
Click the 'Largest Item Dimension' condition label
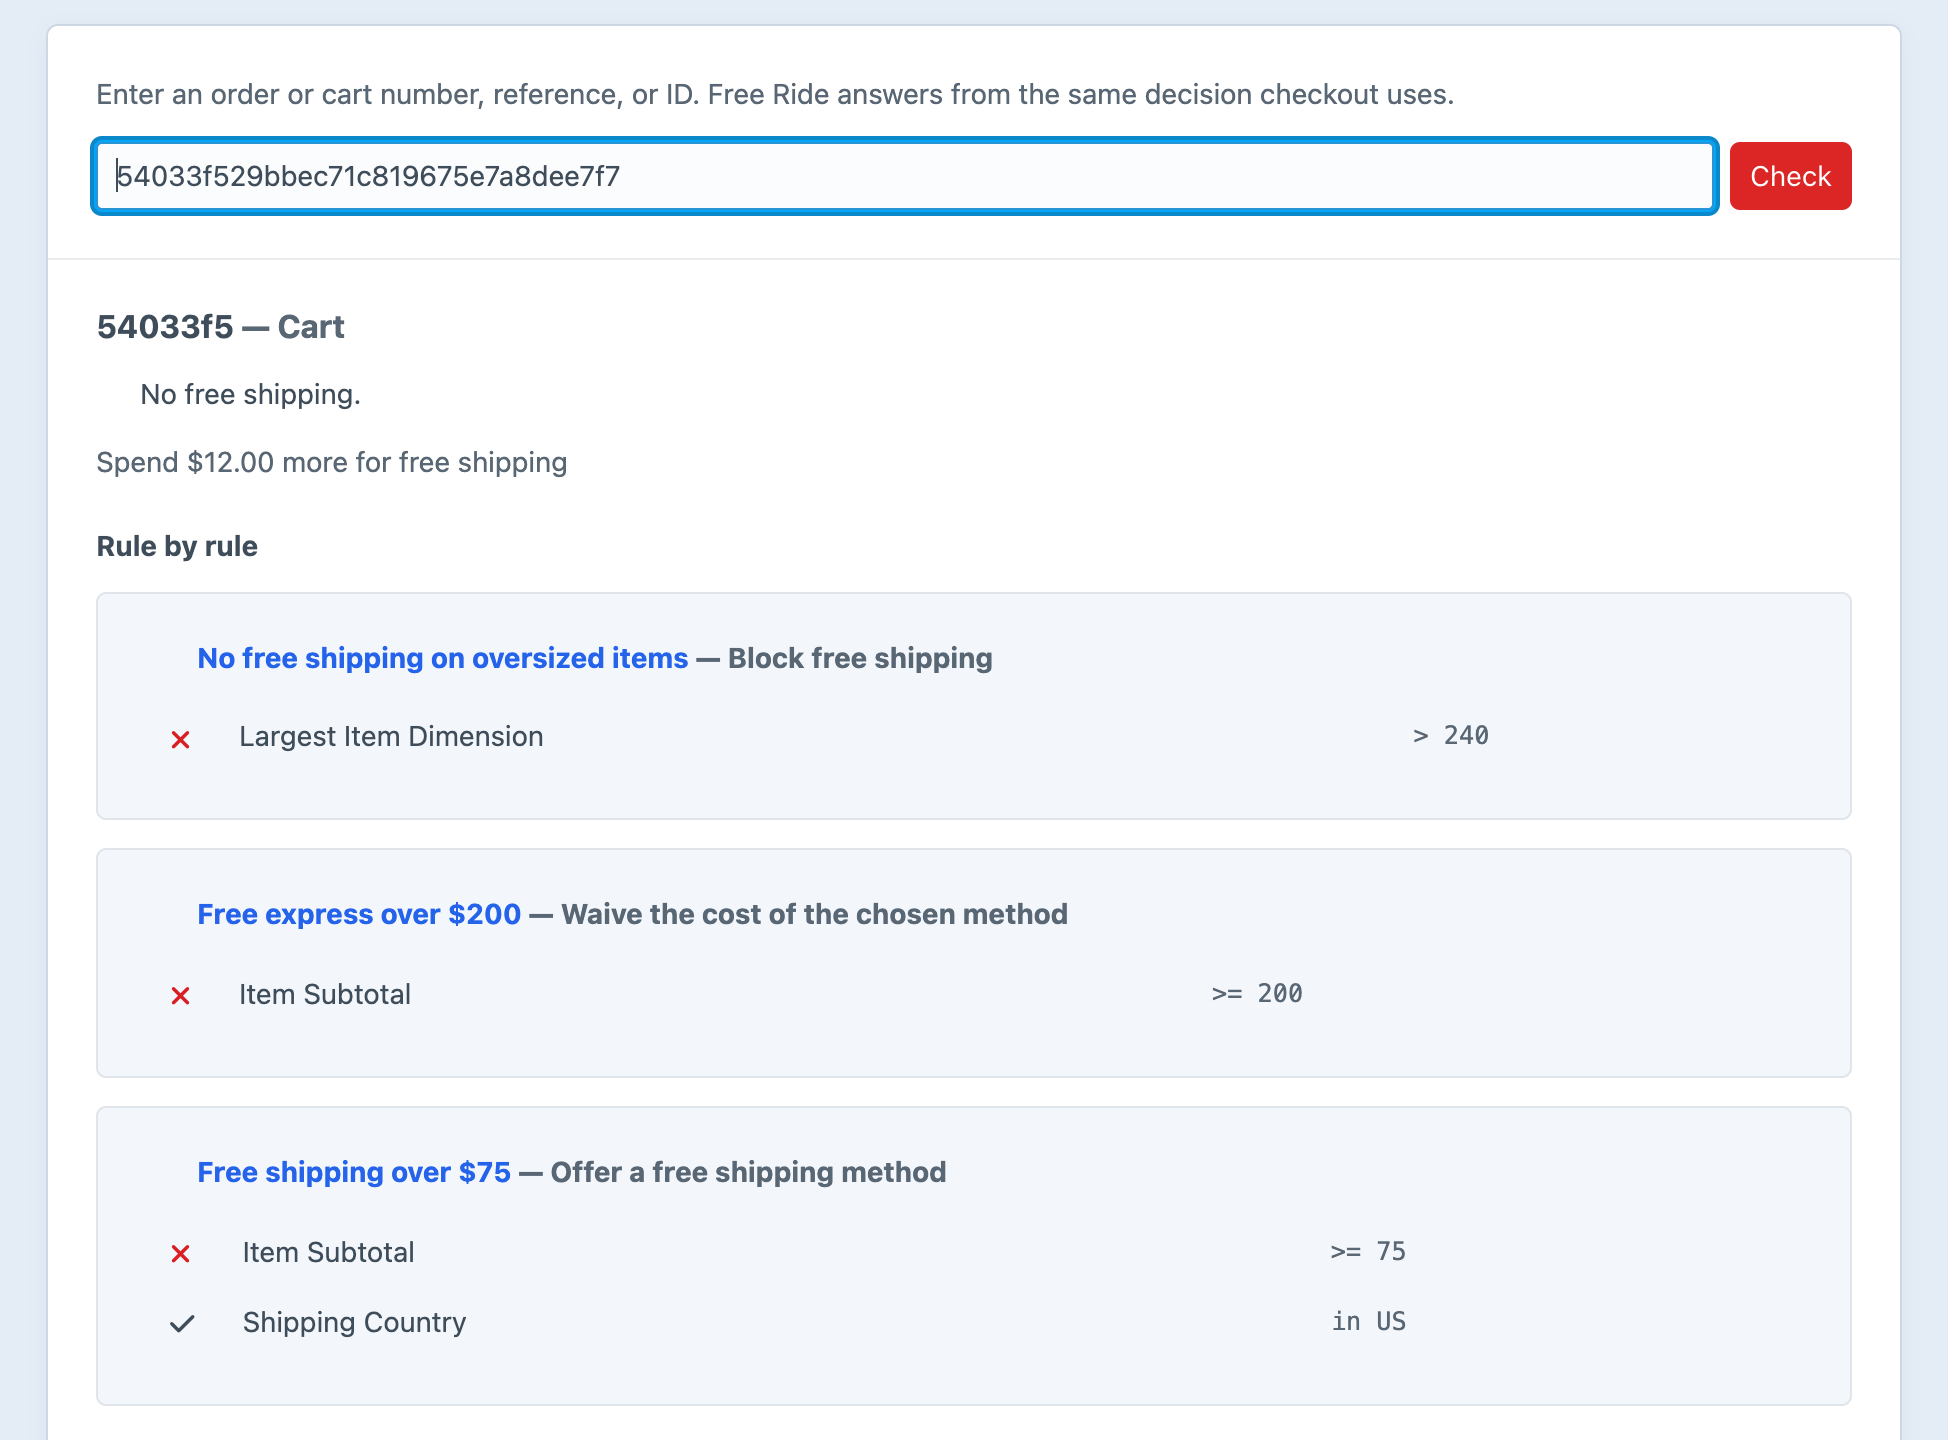click(391, 736)
